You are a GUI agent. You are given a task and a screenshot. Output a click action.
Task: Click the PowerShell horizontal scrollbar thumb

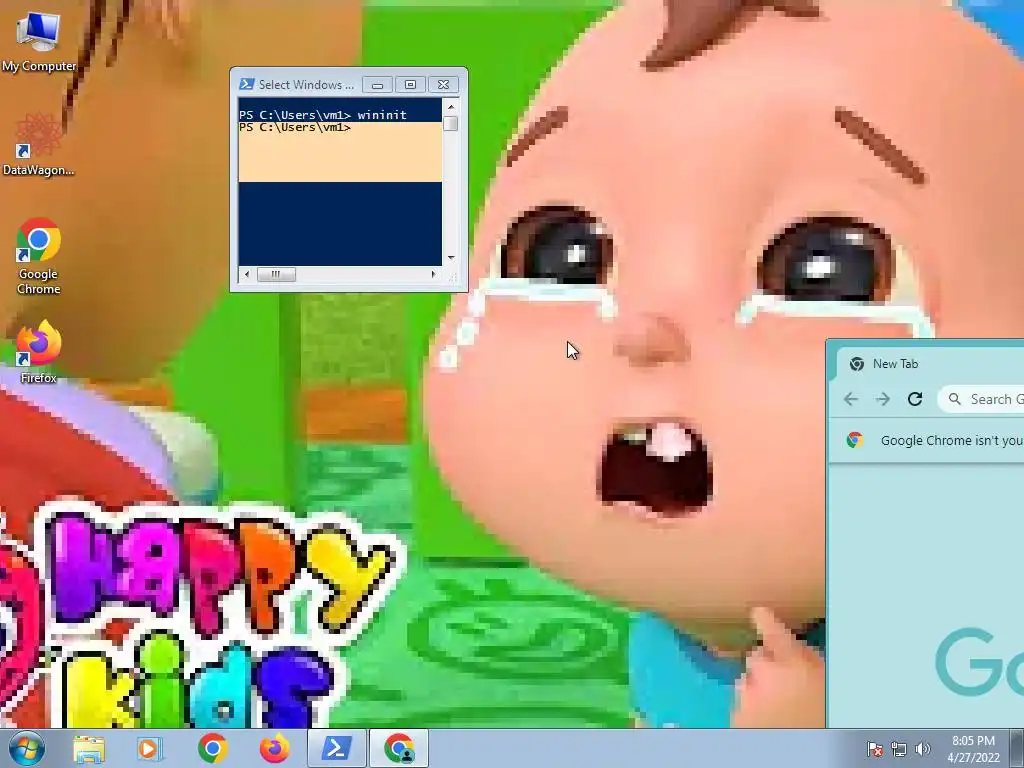point(276,274)
